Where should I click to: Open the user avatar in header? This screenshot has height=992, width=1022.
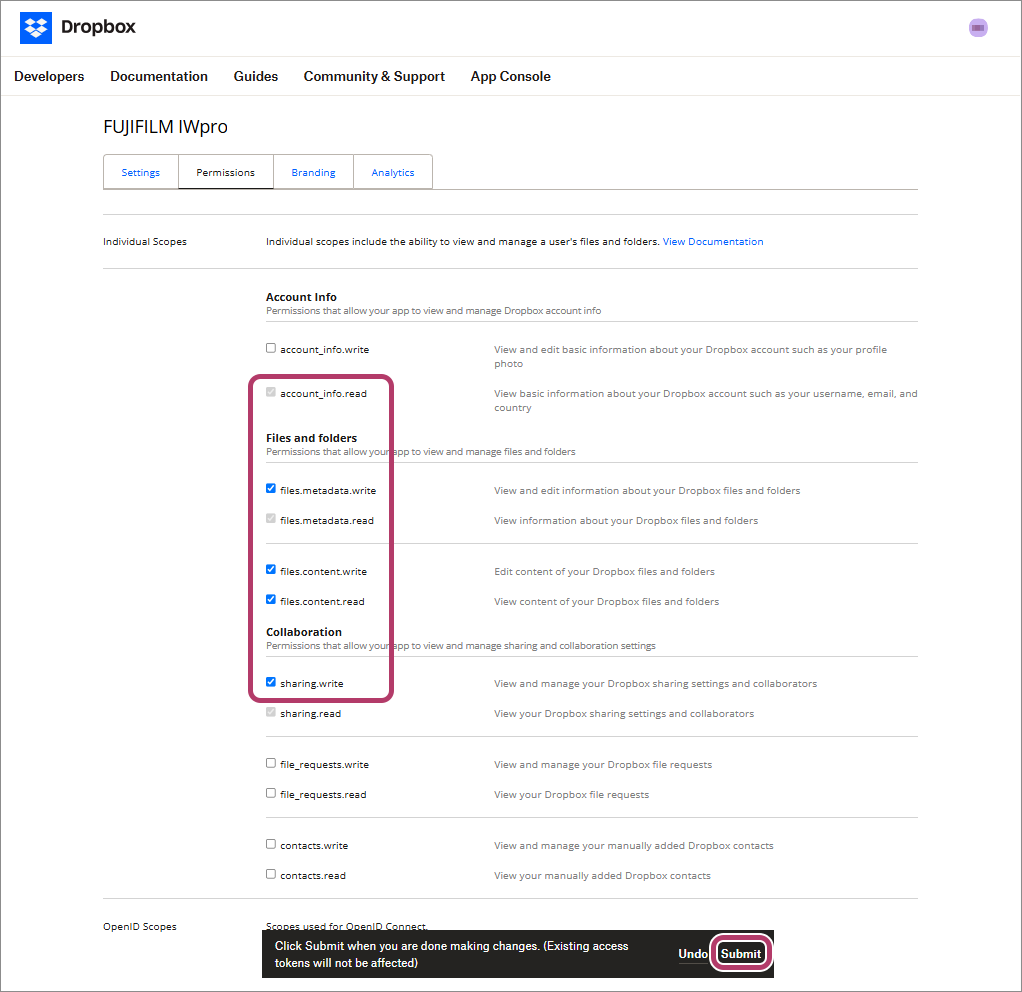[x=978, y=28]
